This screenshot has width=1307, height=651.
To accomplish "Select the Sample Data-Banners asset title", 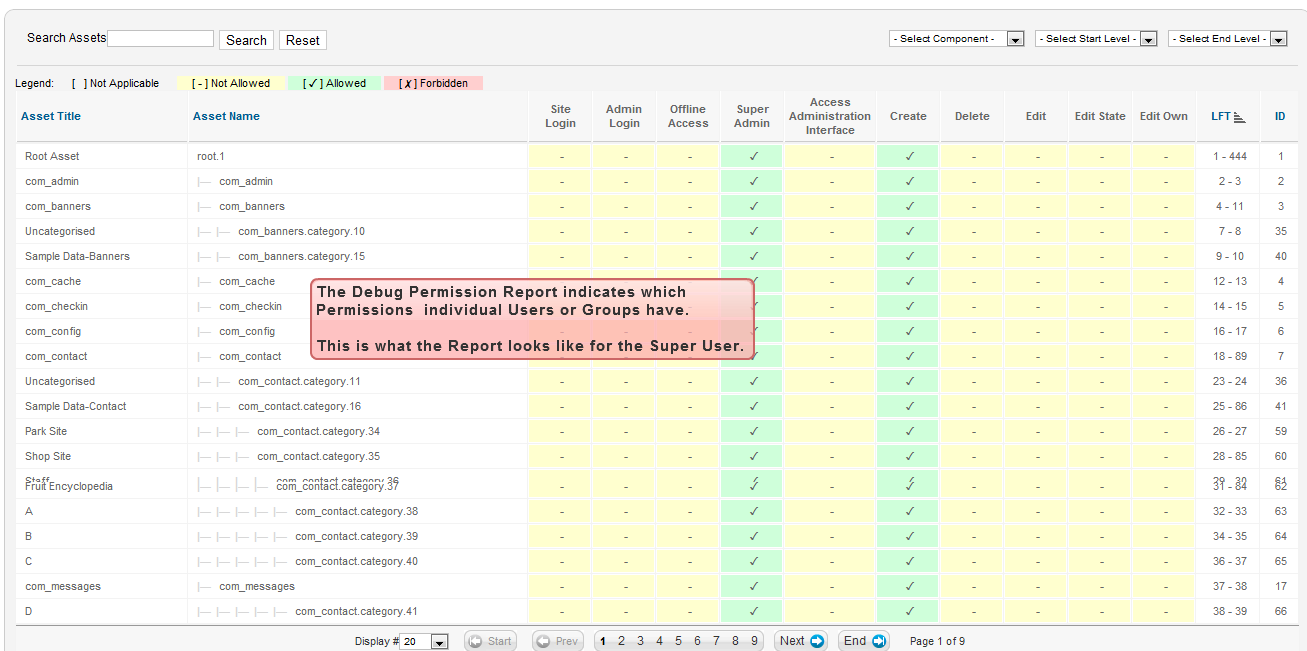I will point(77,256).
